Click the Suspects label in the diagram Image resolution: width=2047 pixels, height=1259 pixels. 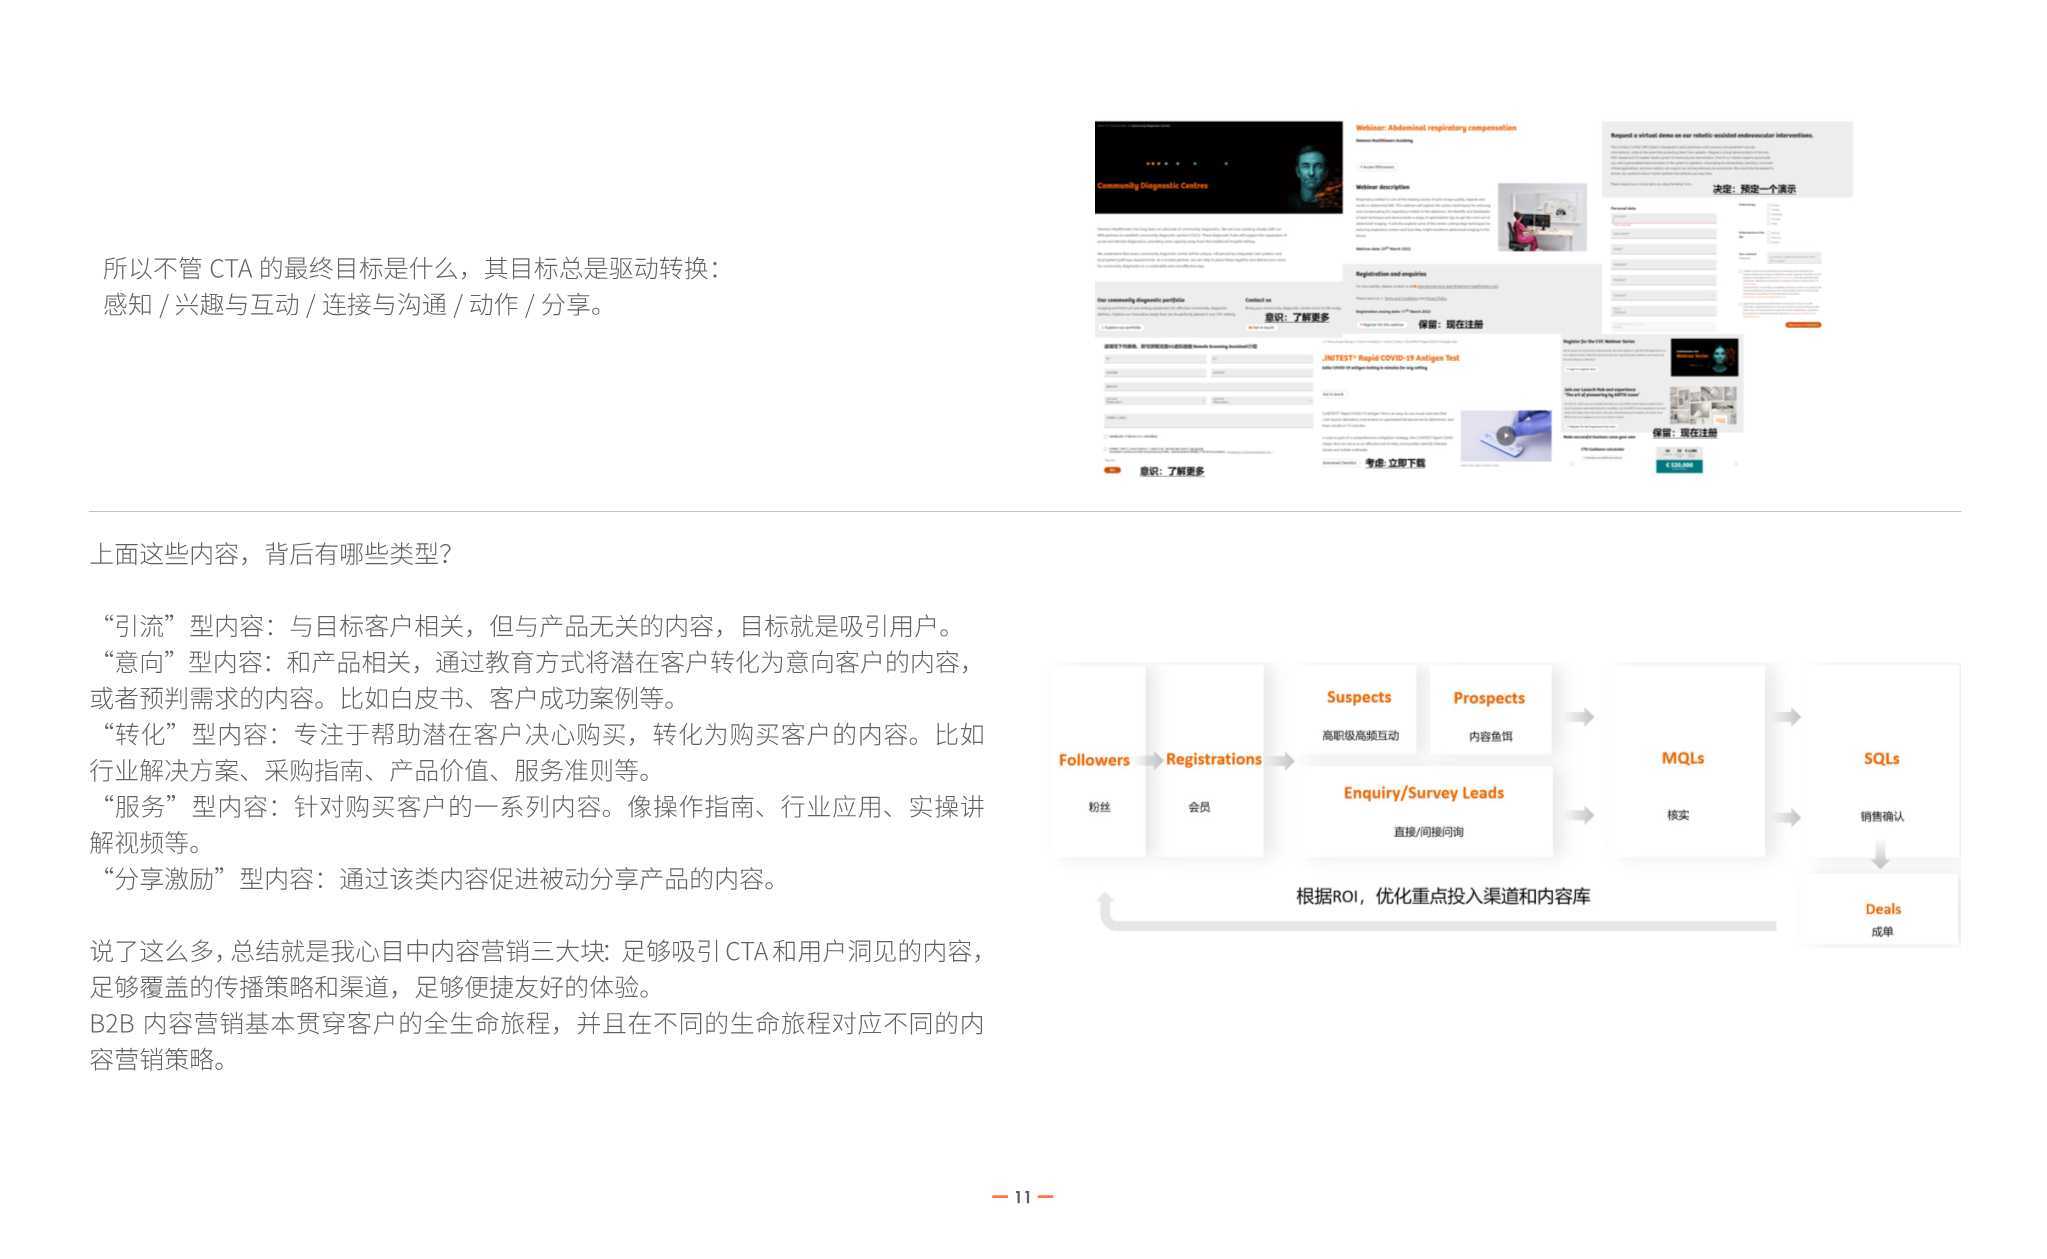(1359, 697)
